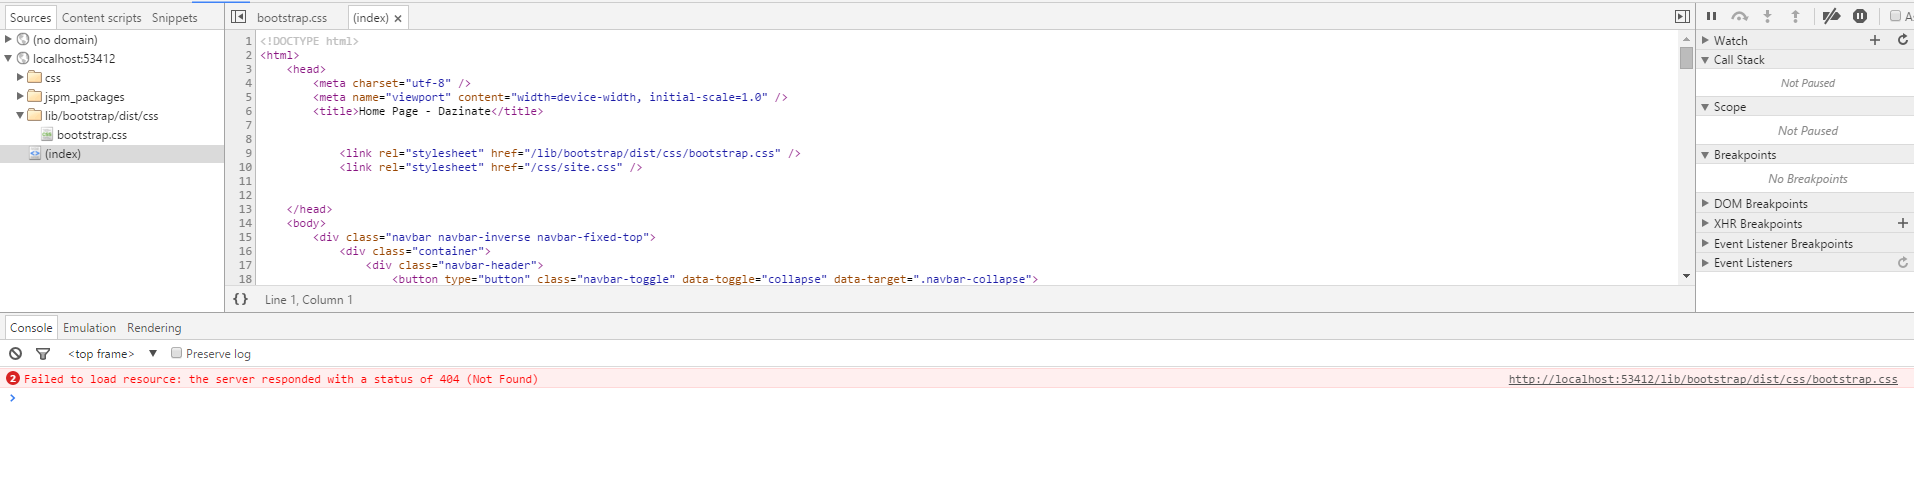The image size is (1914, 481).
Task: Hide the navigator sidebar
Action: coord(238,17)
